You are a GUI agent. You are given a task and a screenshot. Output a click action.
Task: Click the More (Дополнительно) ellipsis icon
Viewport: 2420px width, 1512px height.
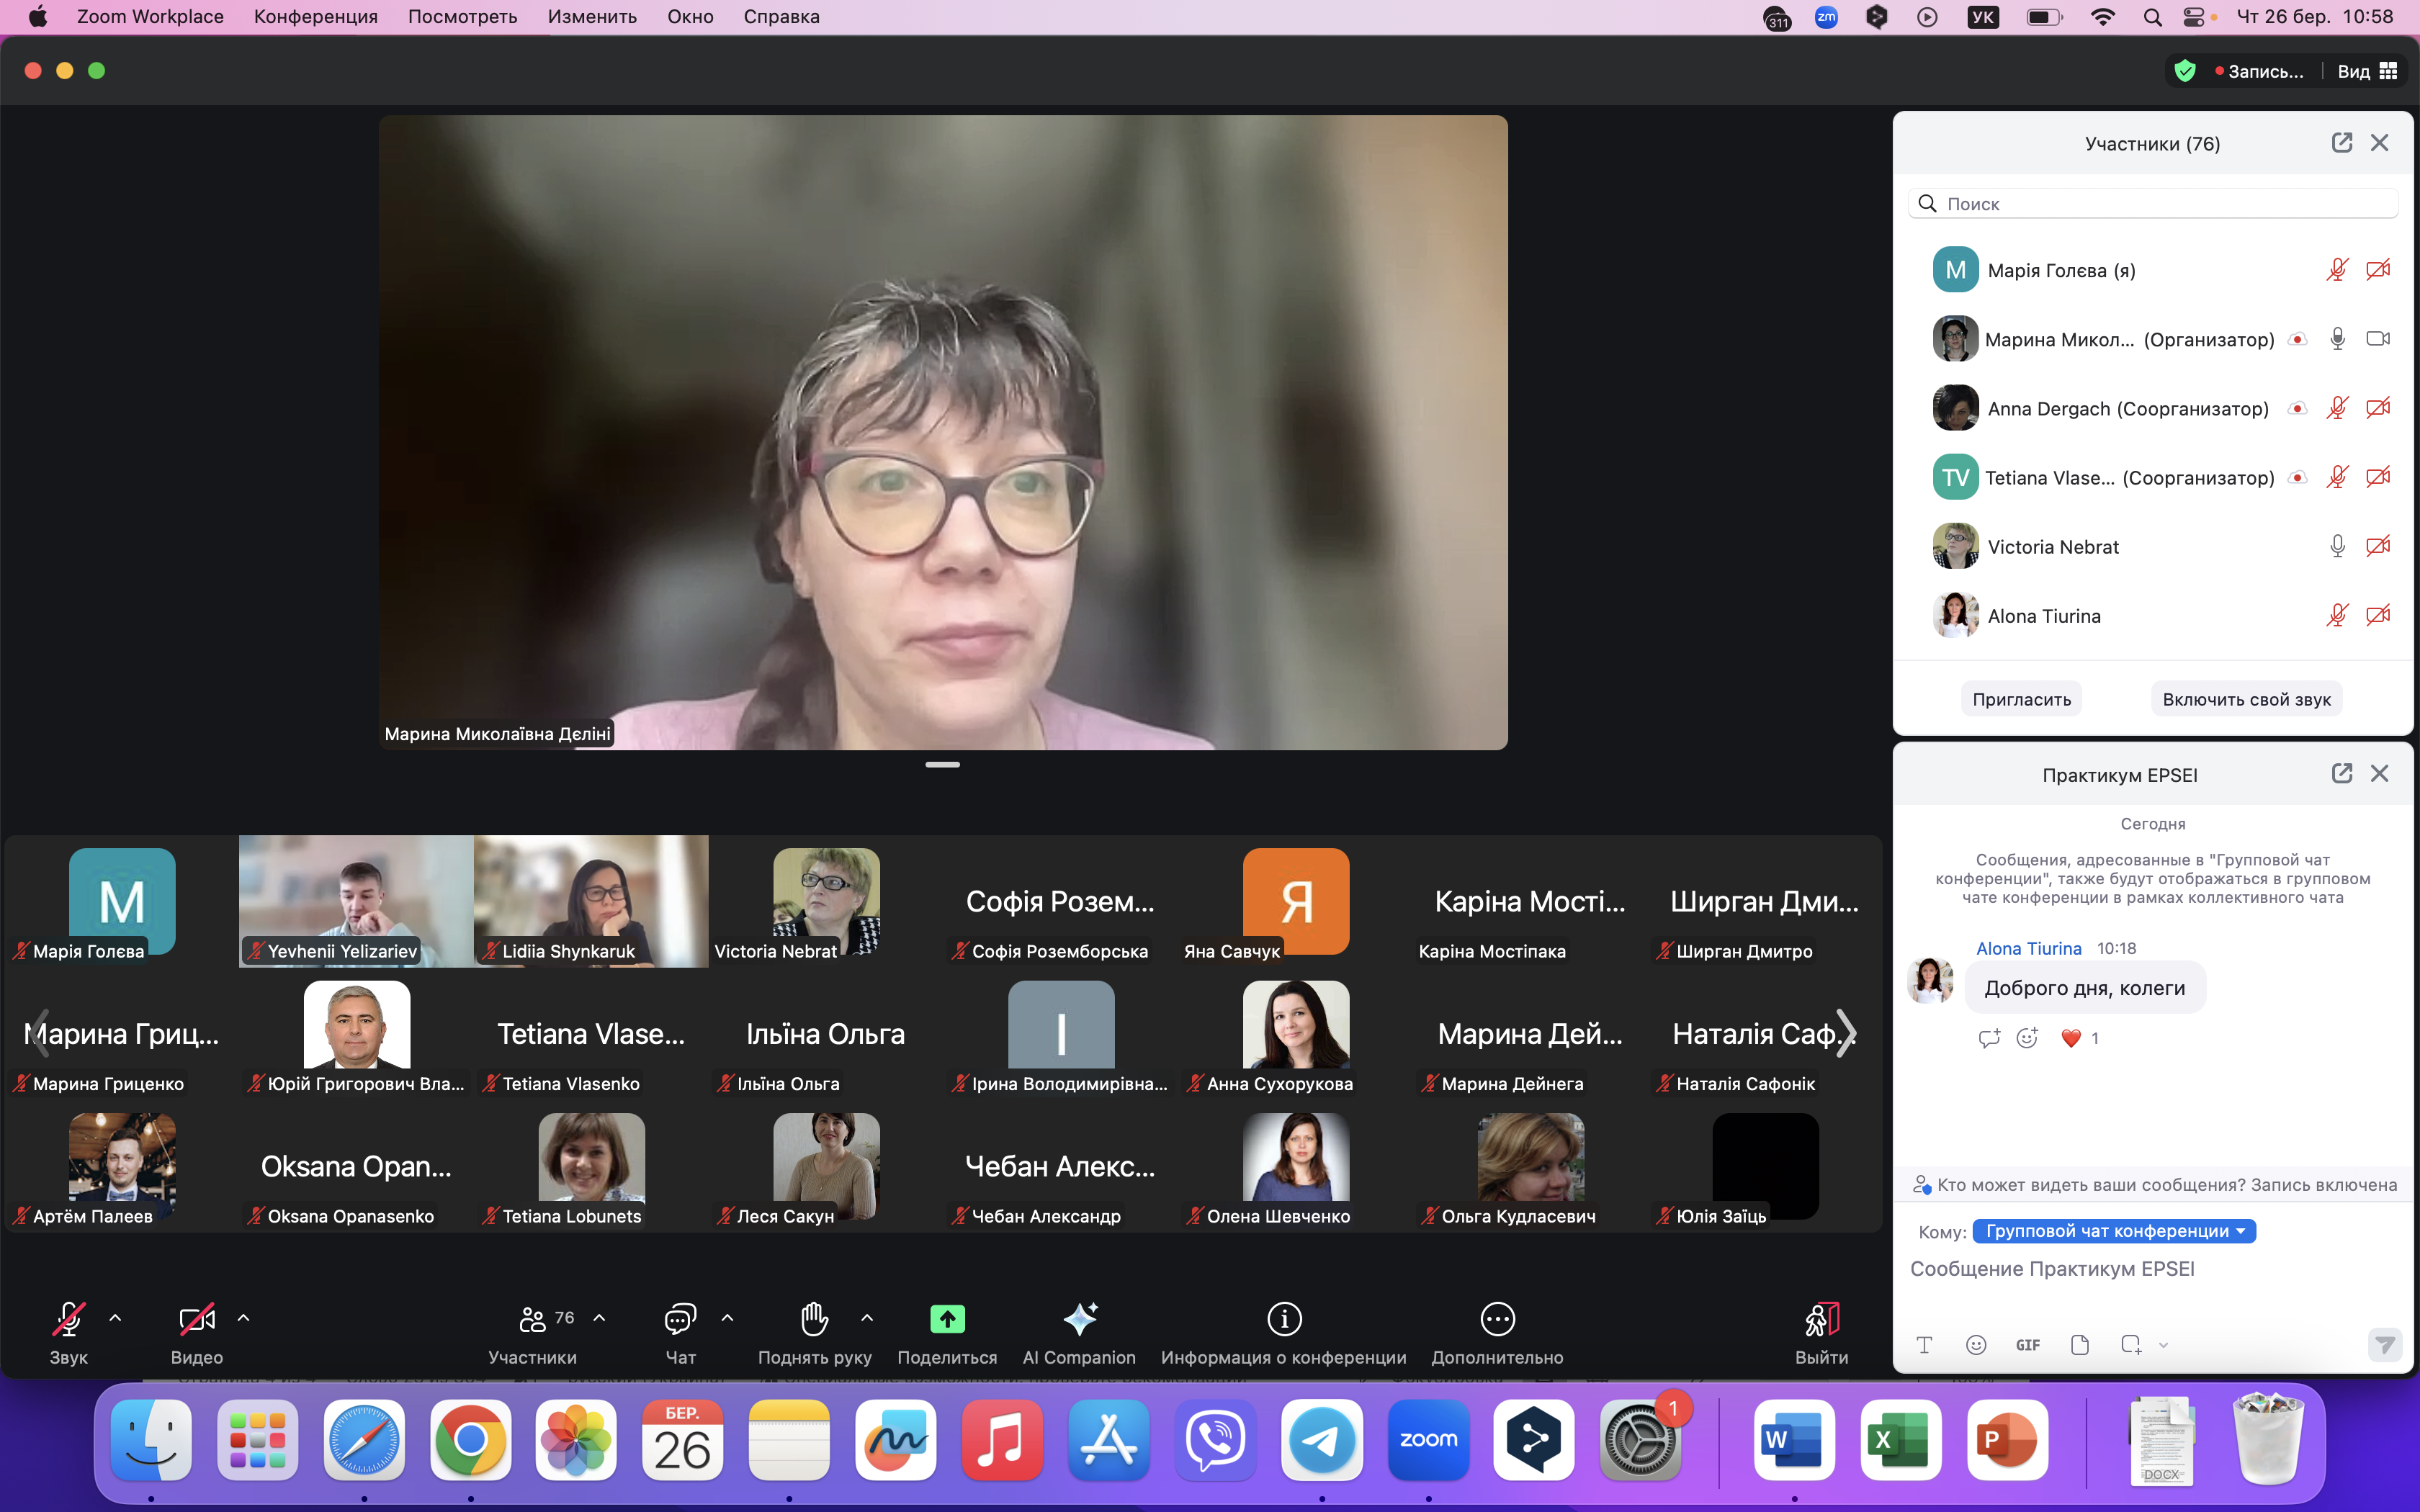pos(1497,1320)
